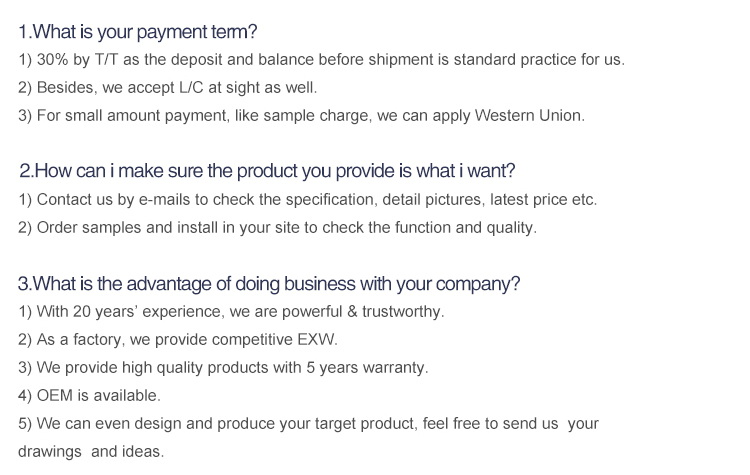Click the heading 'advantage of doing business'
Viewport: 750px width, 475px height.
(269, 283)
